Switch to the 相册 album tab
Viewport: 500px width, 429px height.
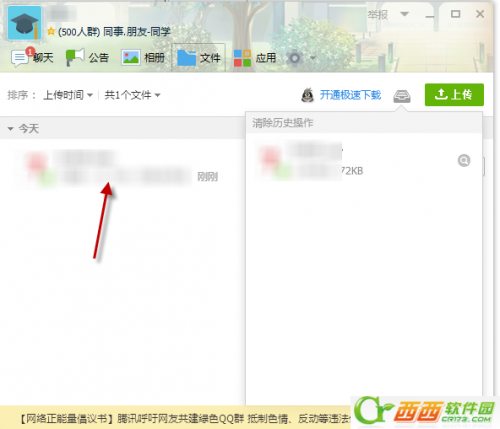pyautogui.click(x=143, y=58)
